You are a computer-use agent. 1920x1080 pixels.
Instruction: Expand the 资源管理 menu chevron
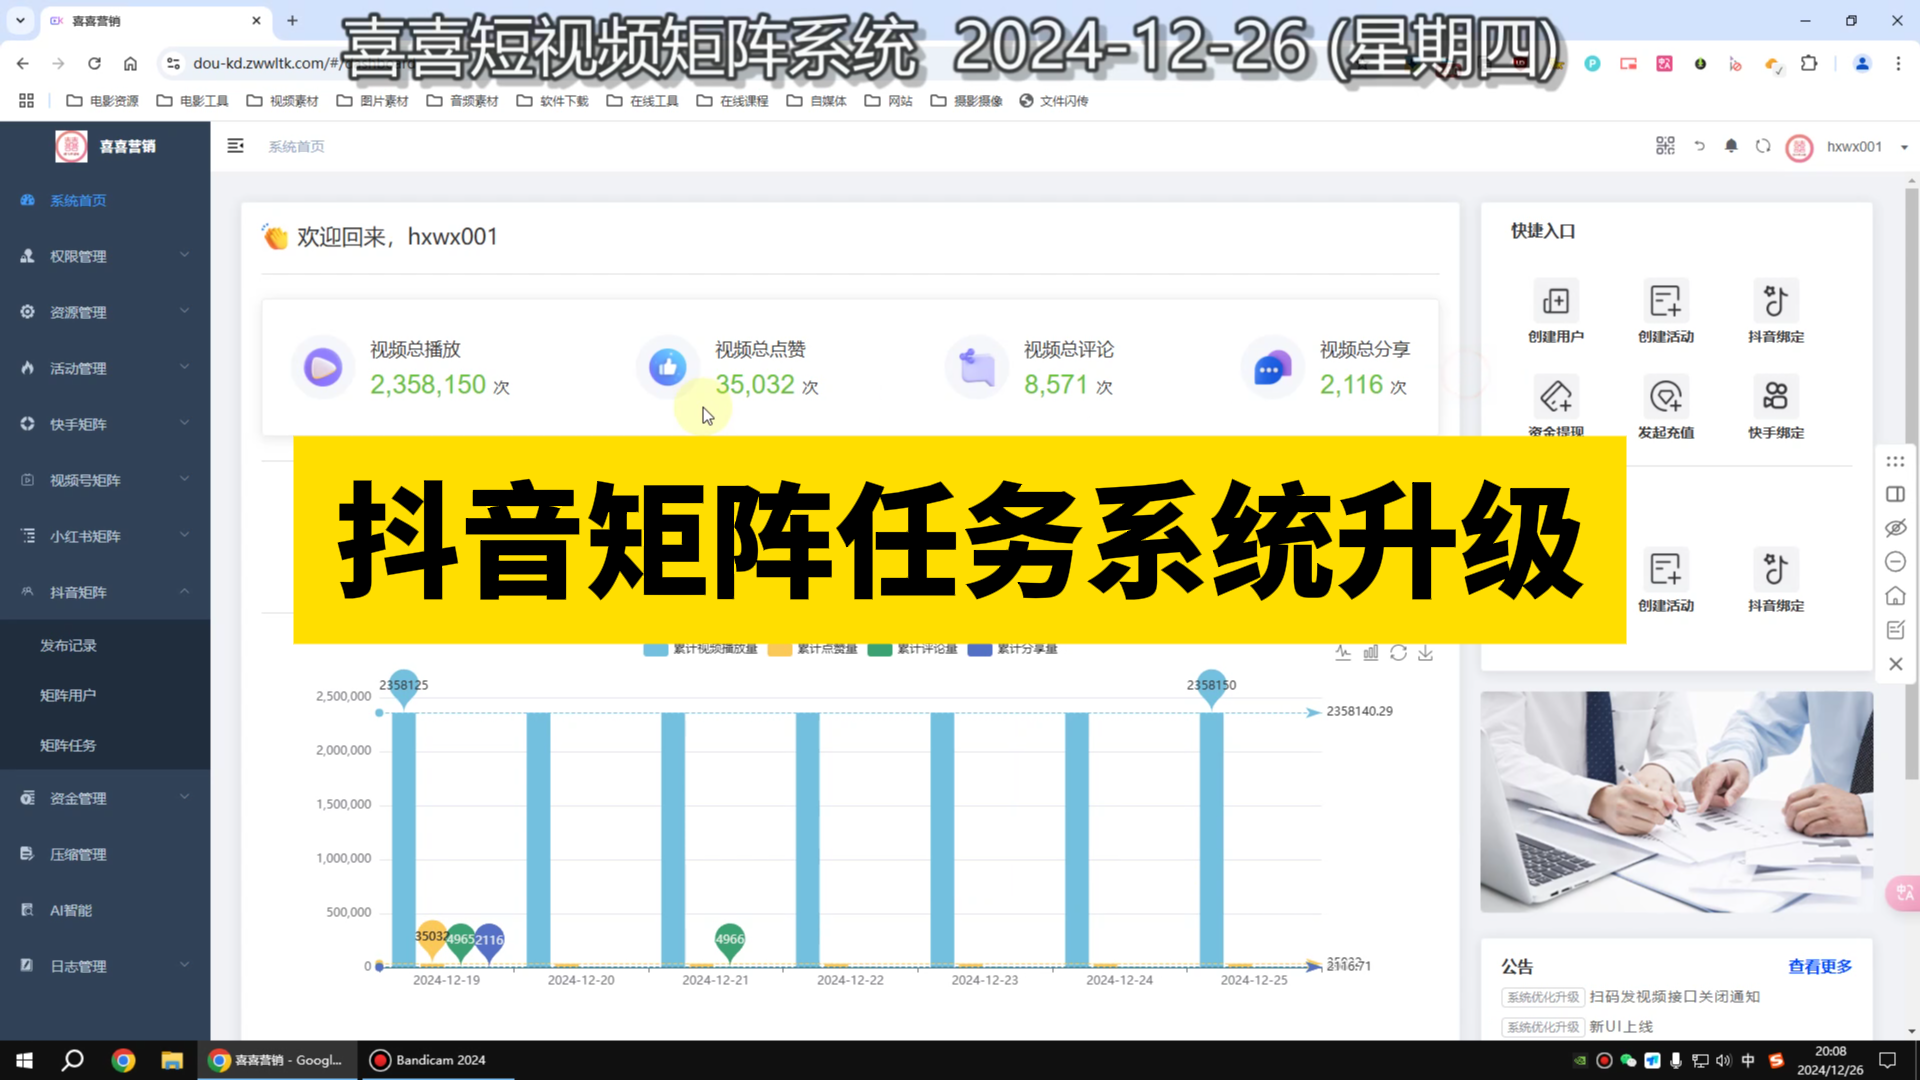184,311
